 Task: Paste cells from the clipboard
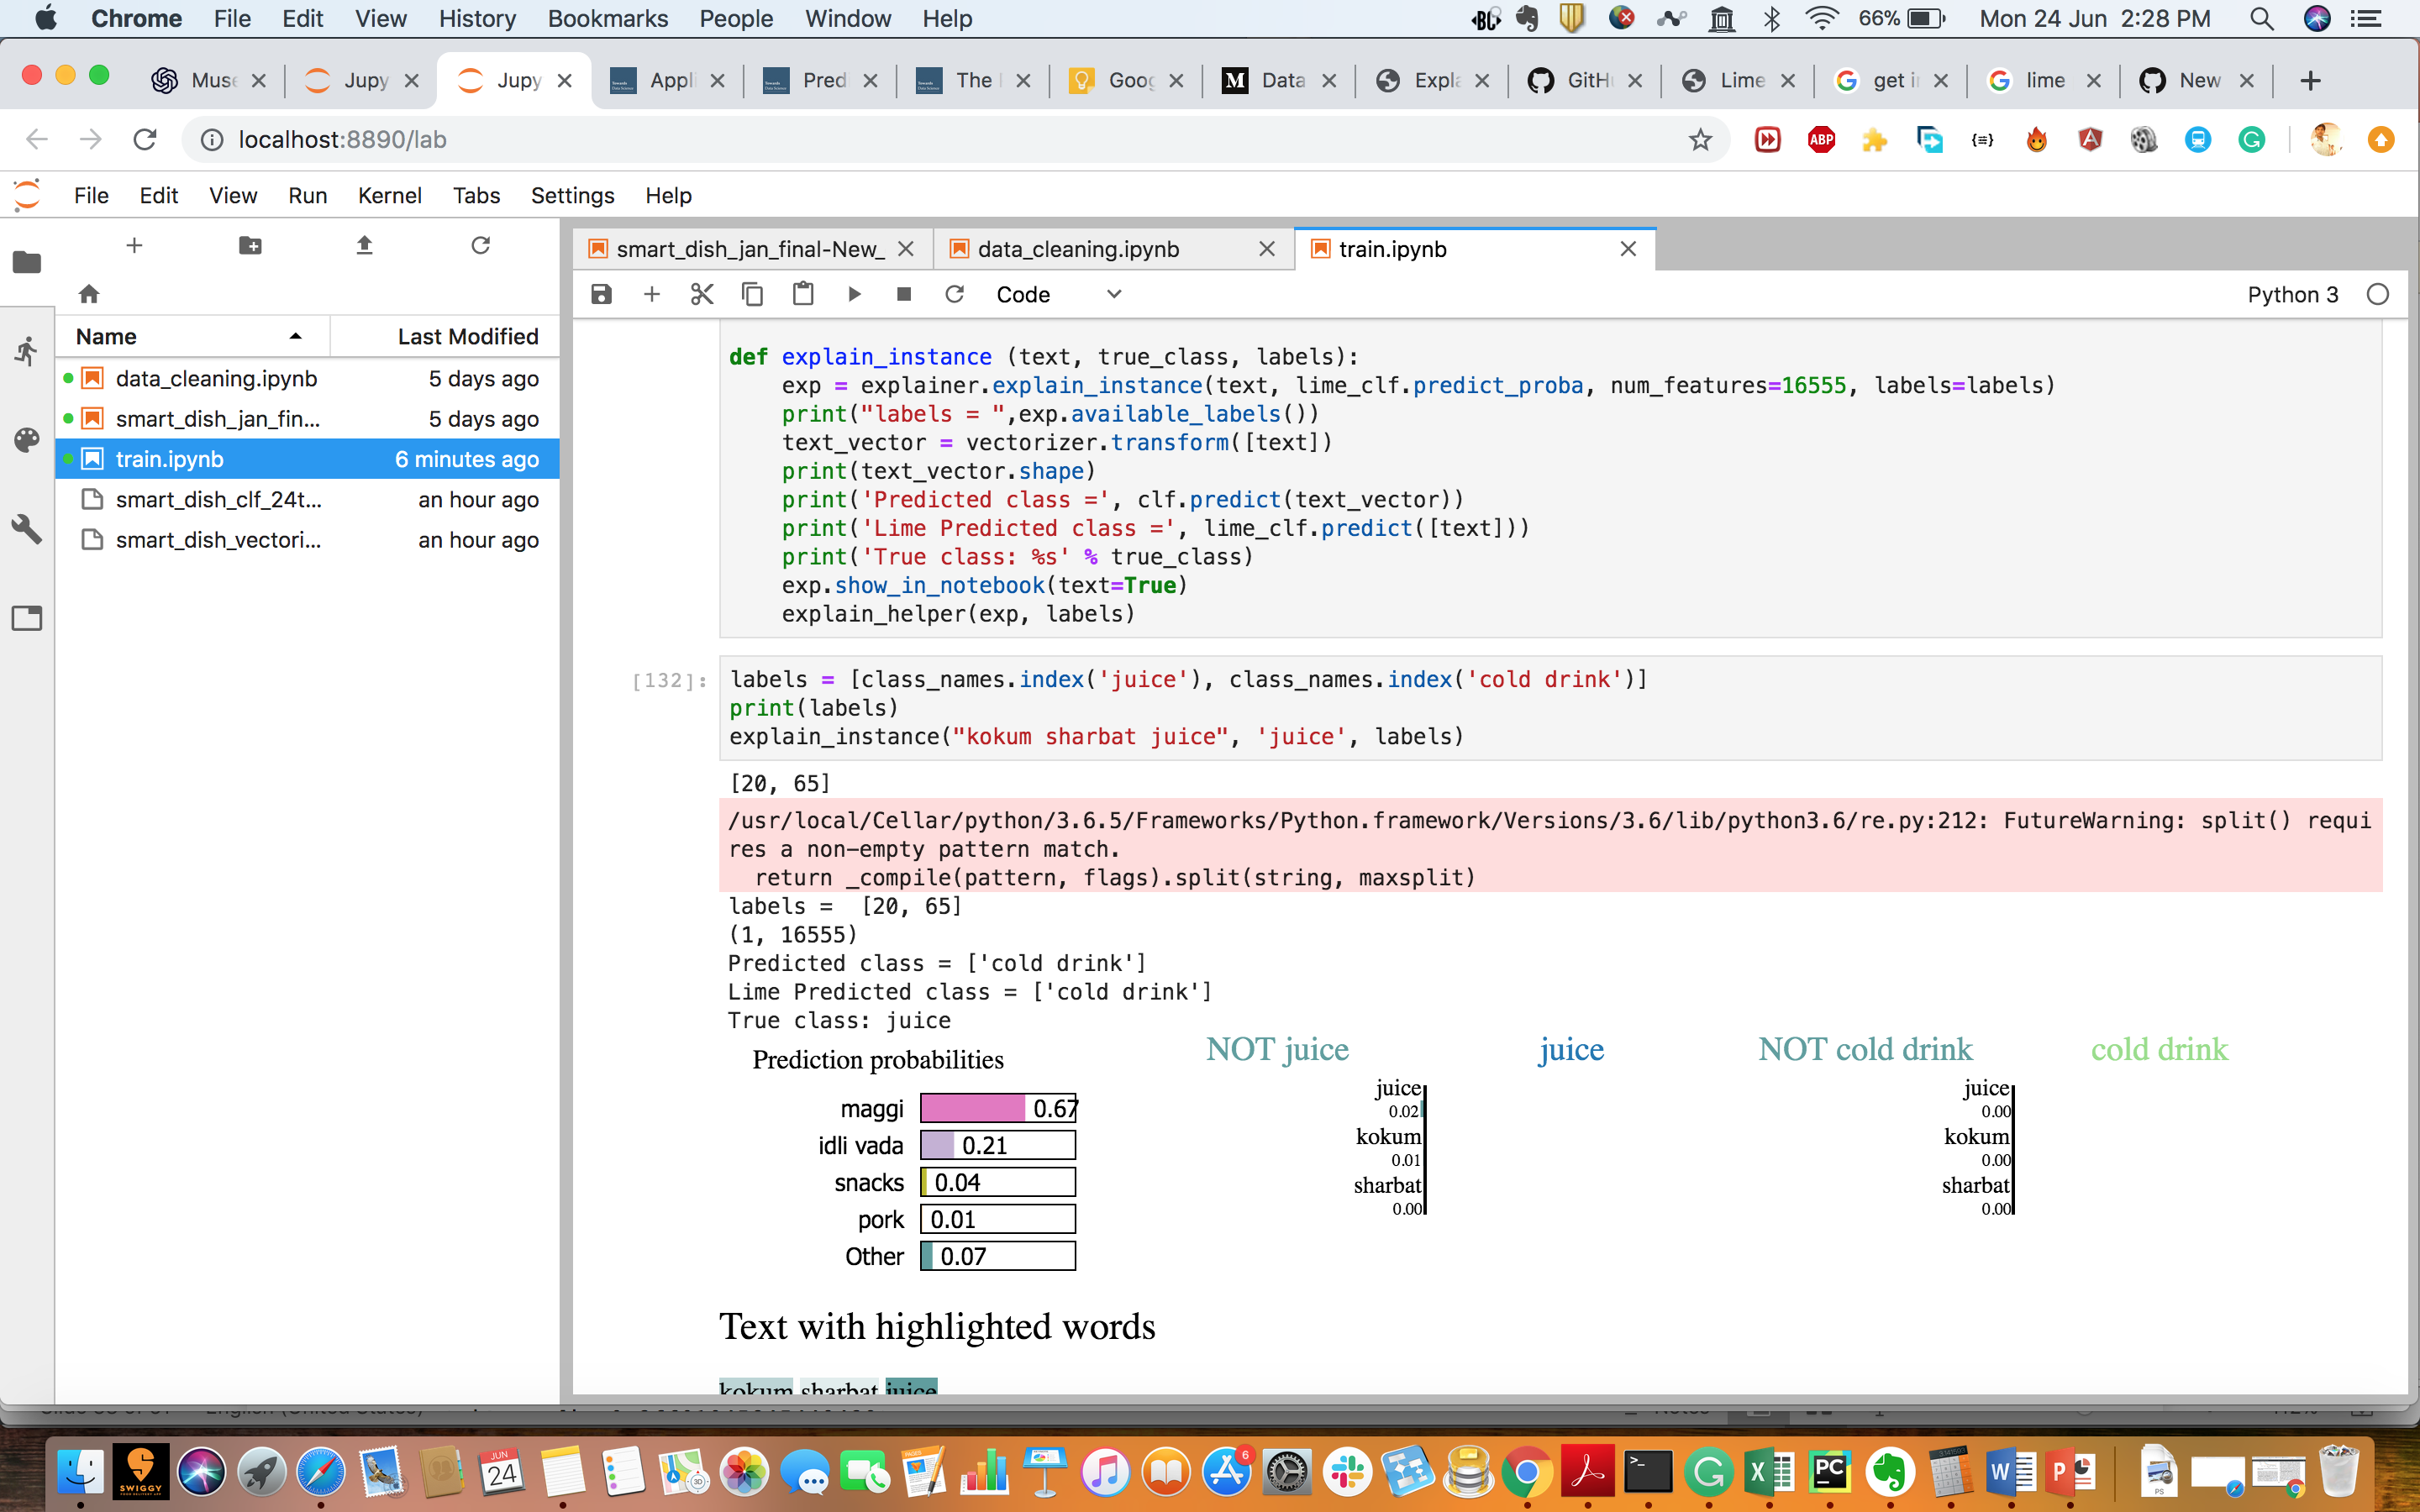[803, 294]
